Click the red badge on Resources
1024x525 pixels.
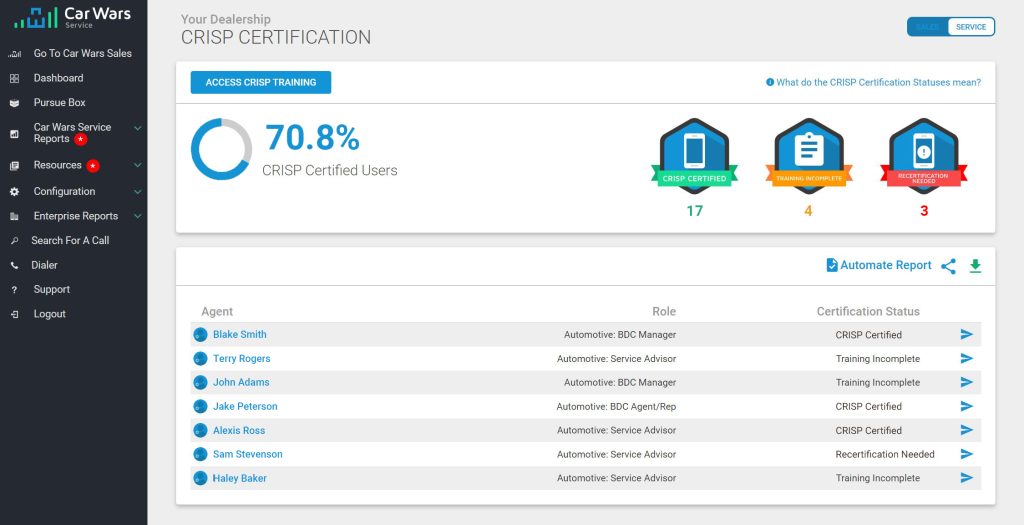[93, 166]
